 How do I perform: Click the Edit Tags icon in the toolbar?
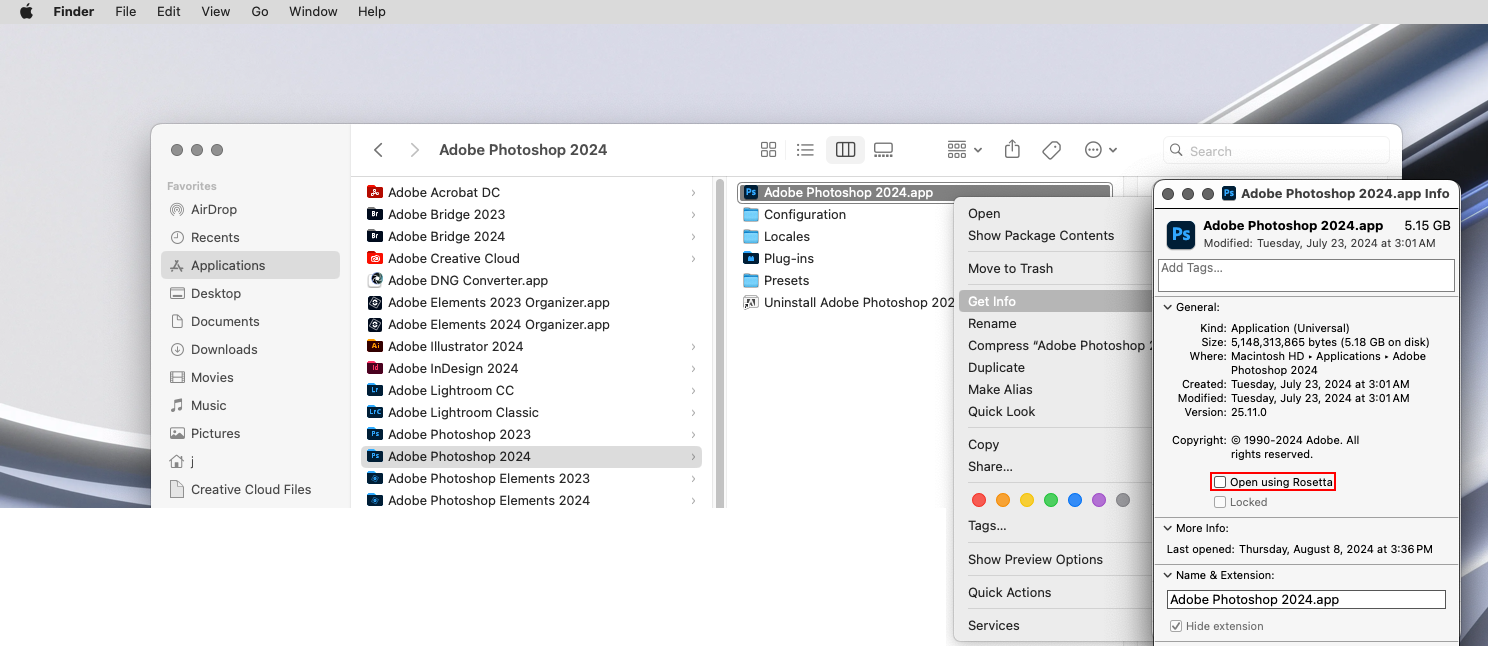(1051, 149)
